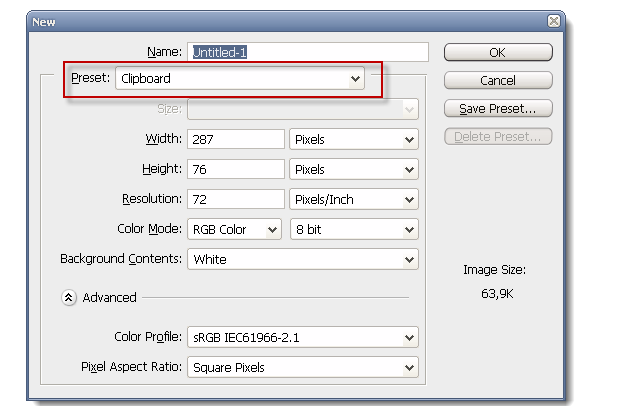617x418 pixels.
Task: Open Background Contents White dropdown
Action: tap(303, 259)
